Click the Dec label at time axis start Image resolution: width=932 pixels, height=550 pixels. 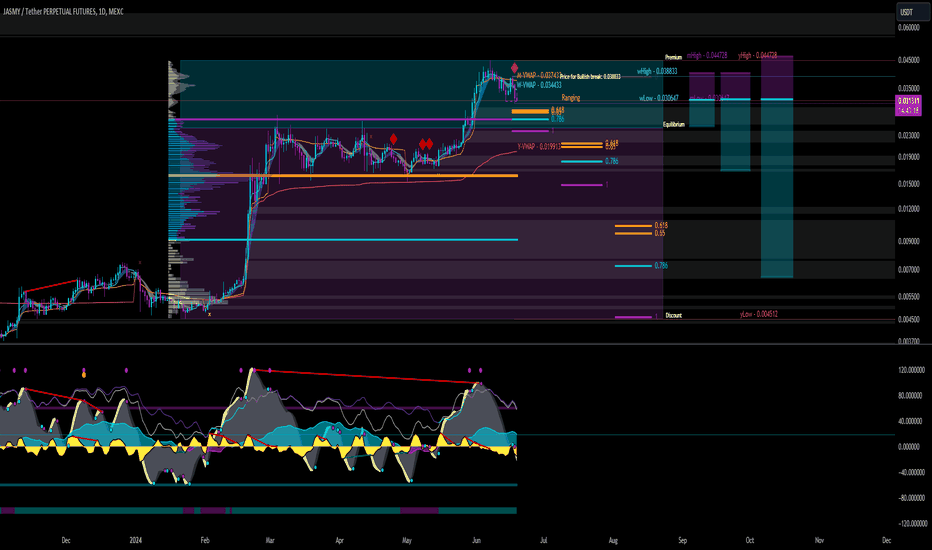[x=66, y=540]
